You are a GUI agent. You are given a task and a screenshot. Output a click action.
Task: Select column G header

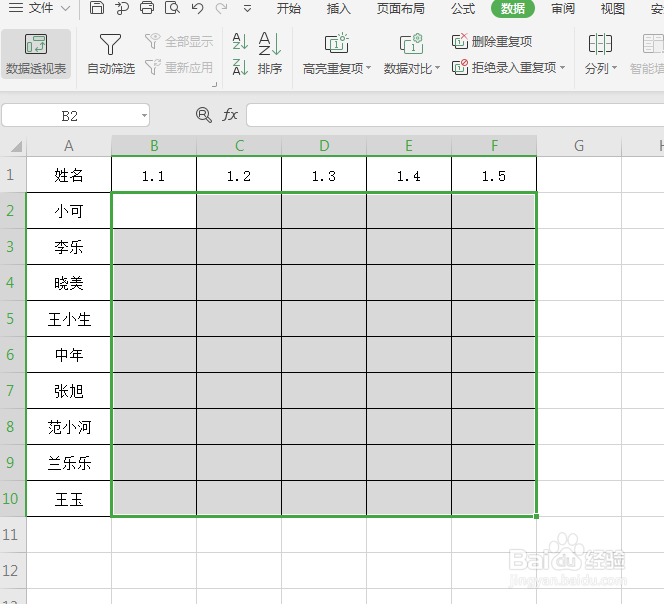(x=579, y=146)
